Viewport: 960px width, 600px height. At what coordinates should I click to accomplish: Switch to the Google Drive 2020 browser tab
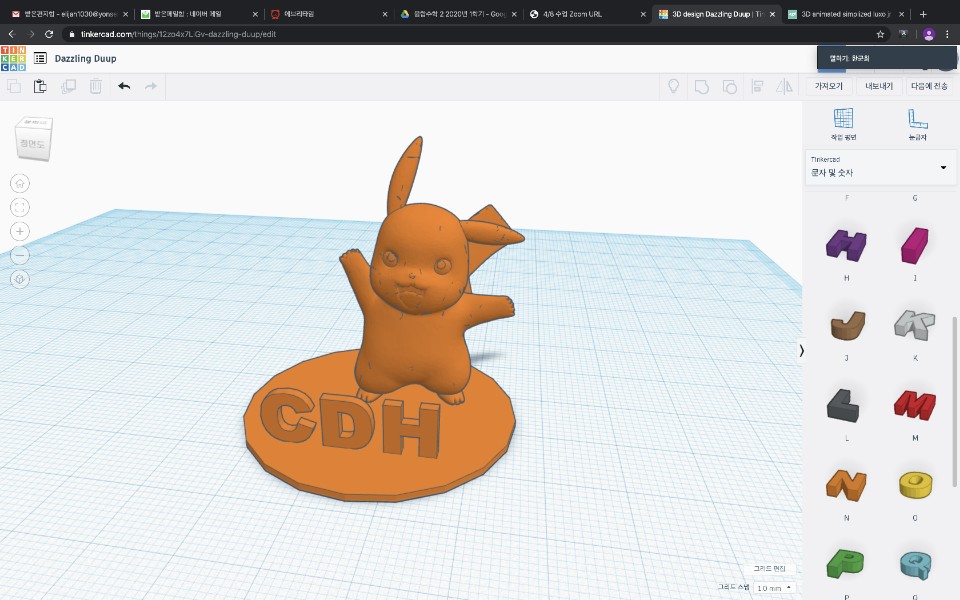[458, 14]
